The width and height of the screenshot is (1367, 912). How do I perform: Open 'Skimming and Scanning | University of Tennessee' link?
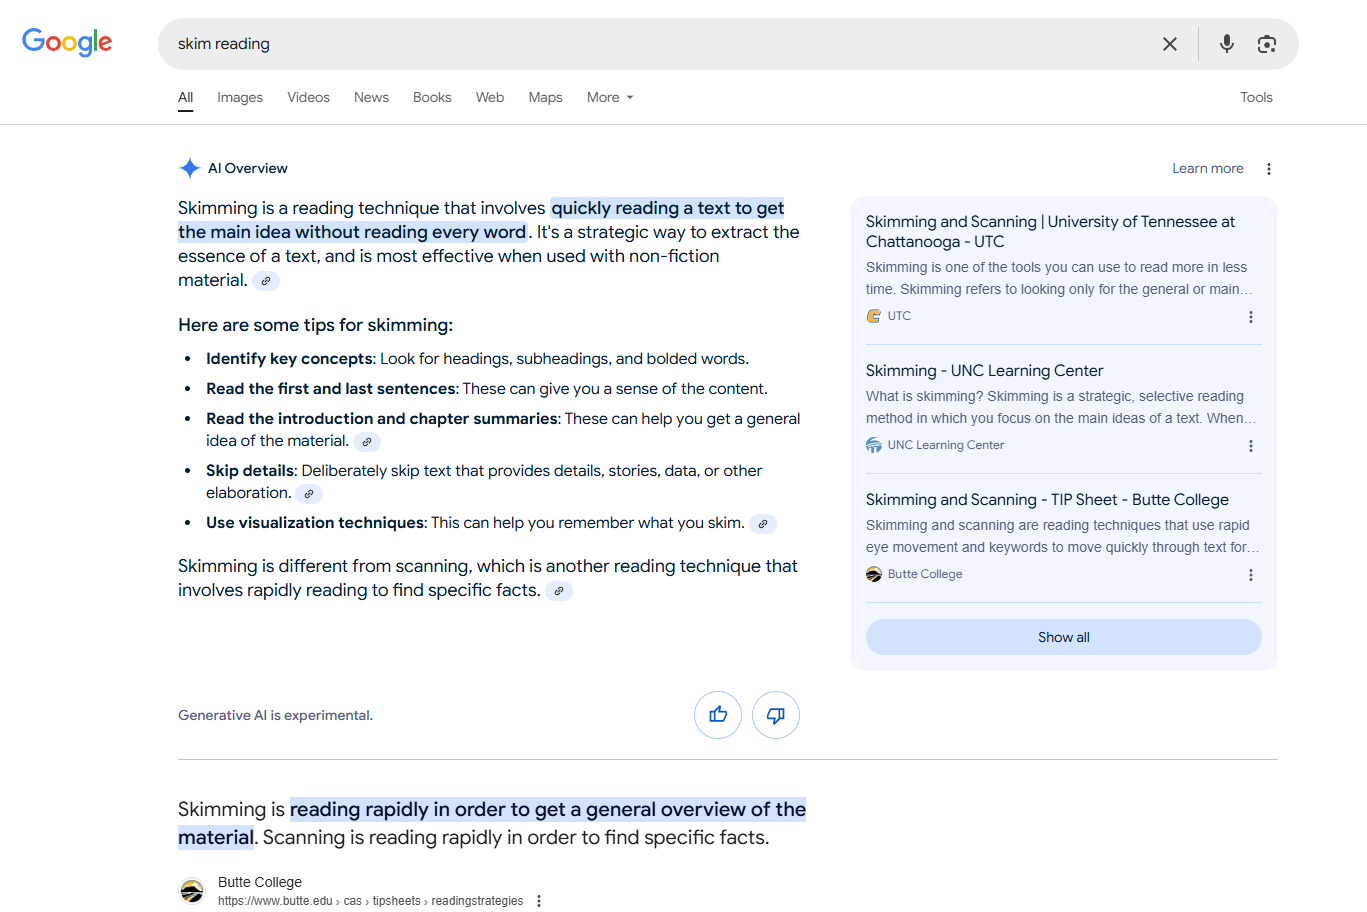[1050, 231]
